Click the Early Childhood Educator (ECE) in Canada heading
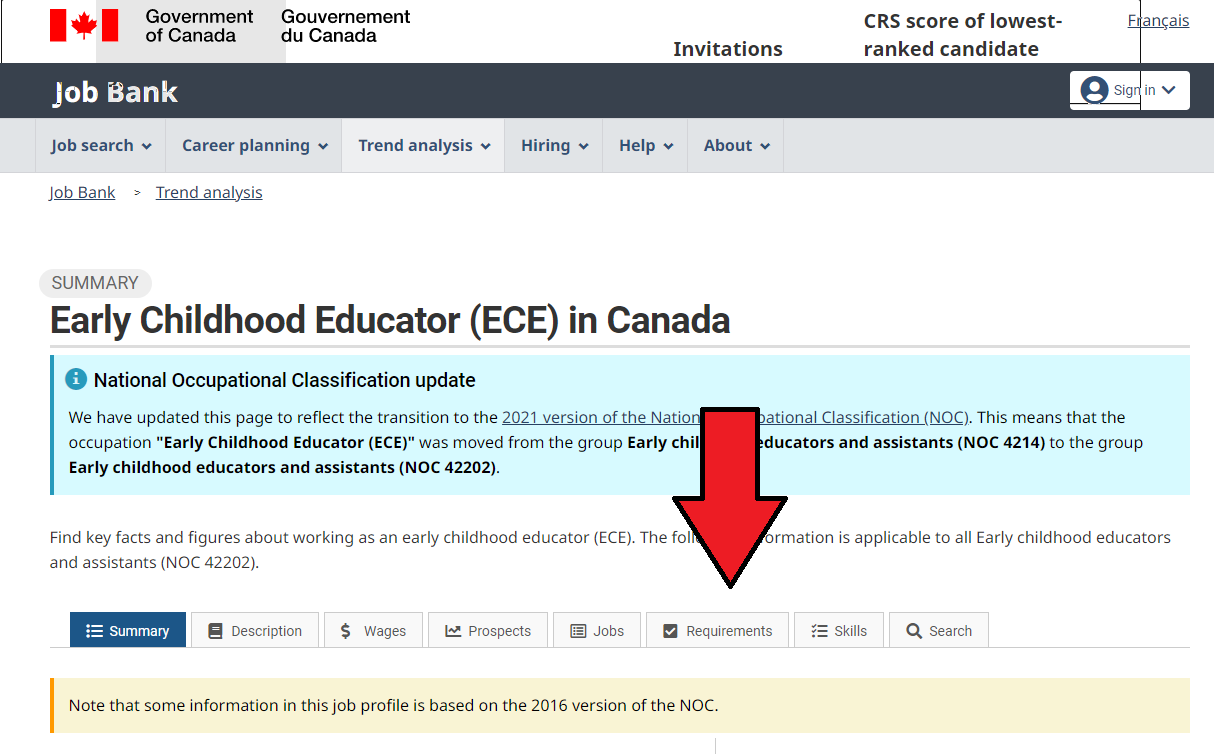This screenshot has width=1214, height=754. pos(390,321)
